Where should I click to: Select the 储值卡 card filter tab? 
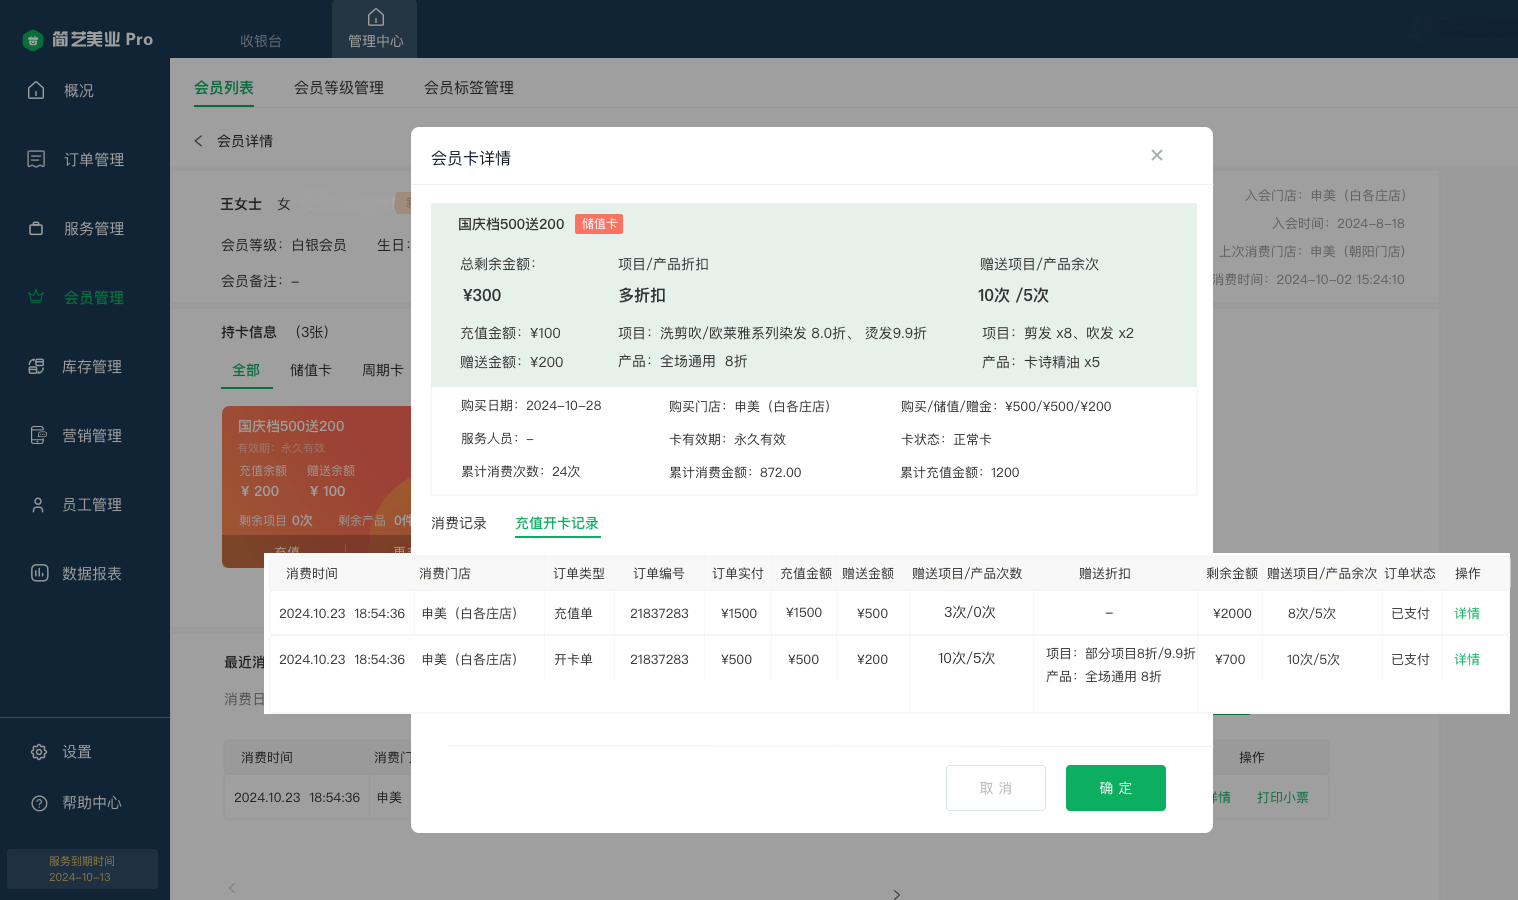310,370
